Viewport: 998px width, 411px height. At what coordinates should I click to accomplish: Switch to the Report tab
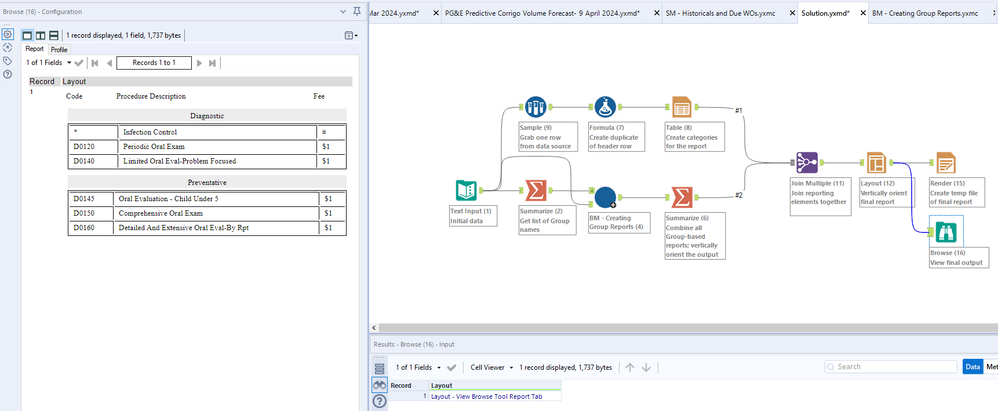34,49
